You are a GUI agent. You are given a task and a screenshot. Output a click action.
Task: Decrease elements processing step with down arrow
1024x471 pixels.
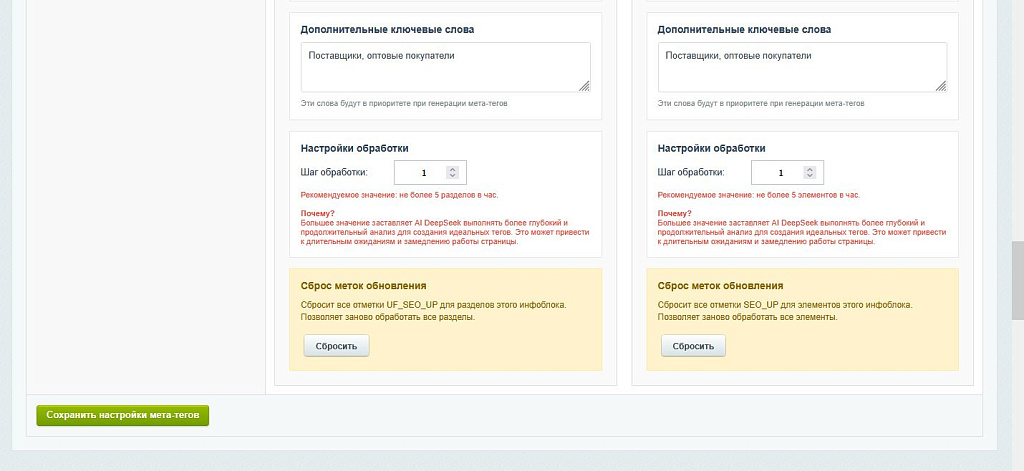[809, 176]
